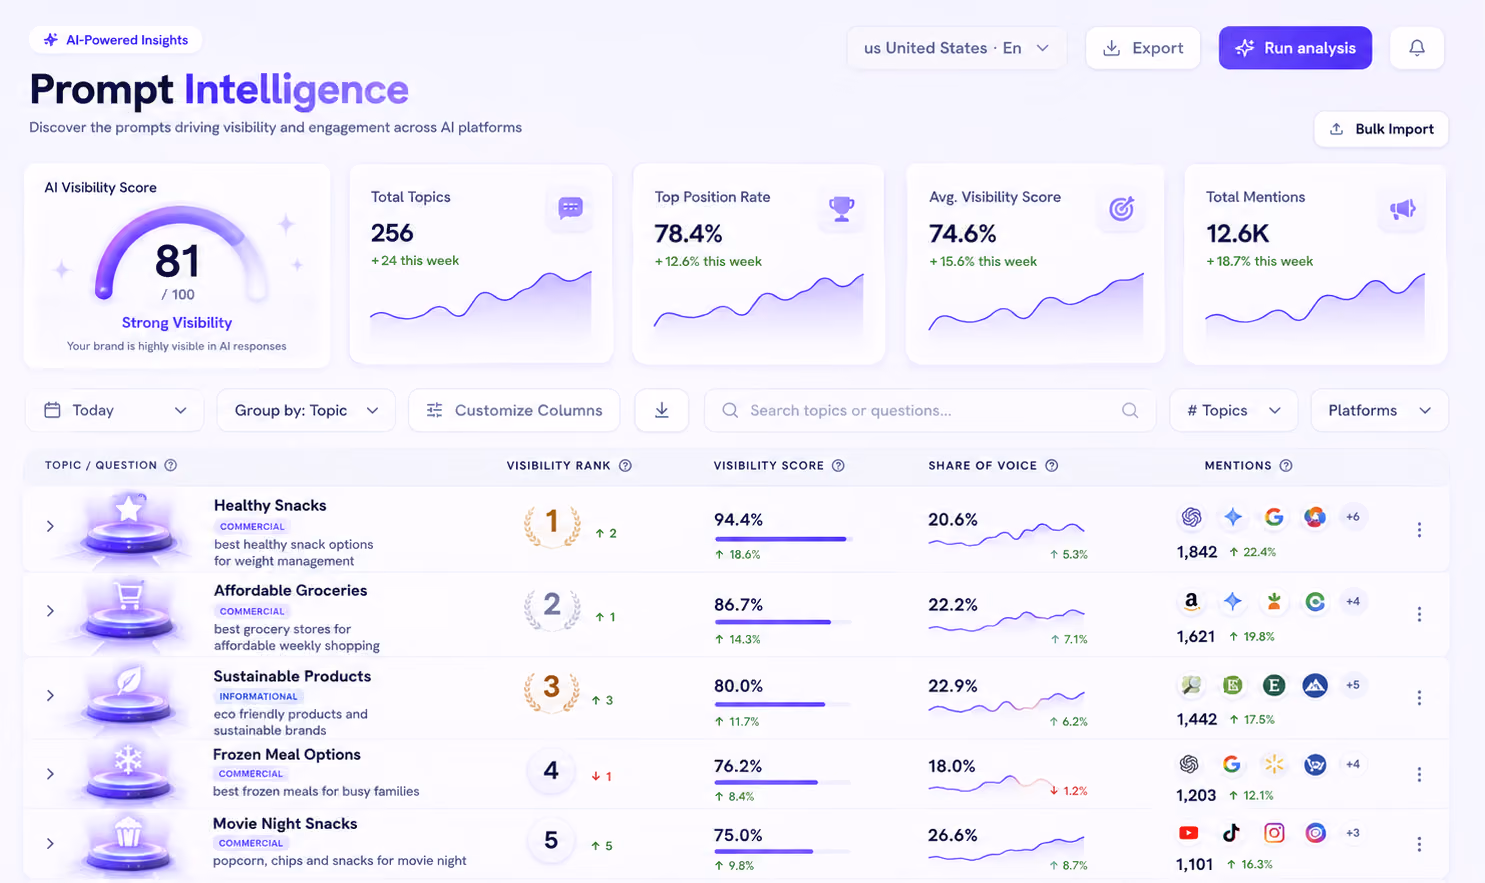Click the Customize Columns button
This screenshot has height=883, width=1485.
514,410
